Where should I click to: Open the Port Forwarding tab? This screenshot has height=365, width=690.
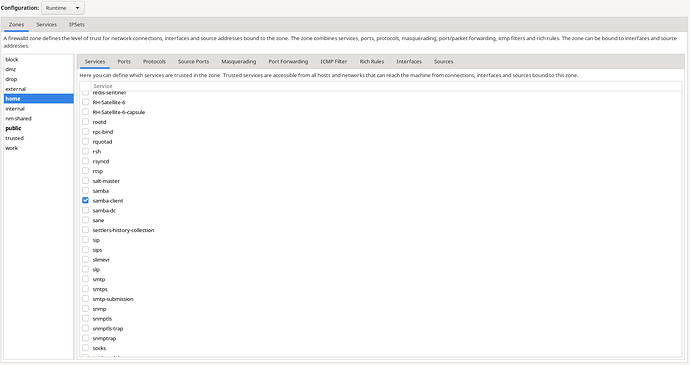[288, 62]
